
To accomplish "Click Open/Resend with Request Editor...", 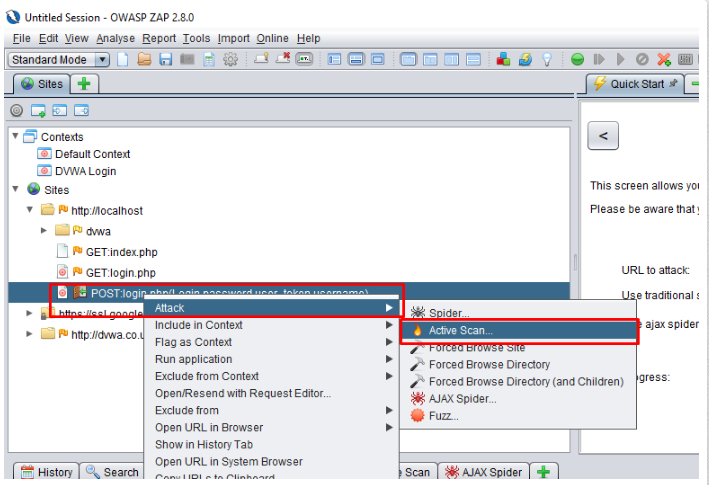I will [271, 393].
